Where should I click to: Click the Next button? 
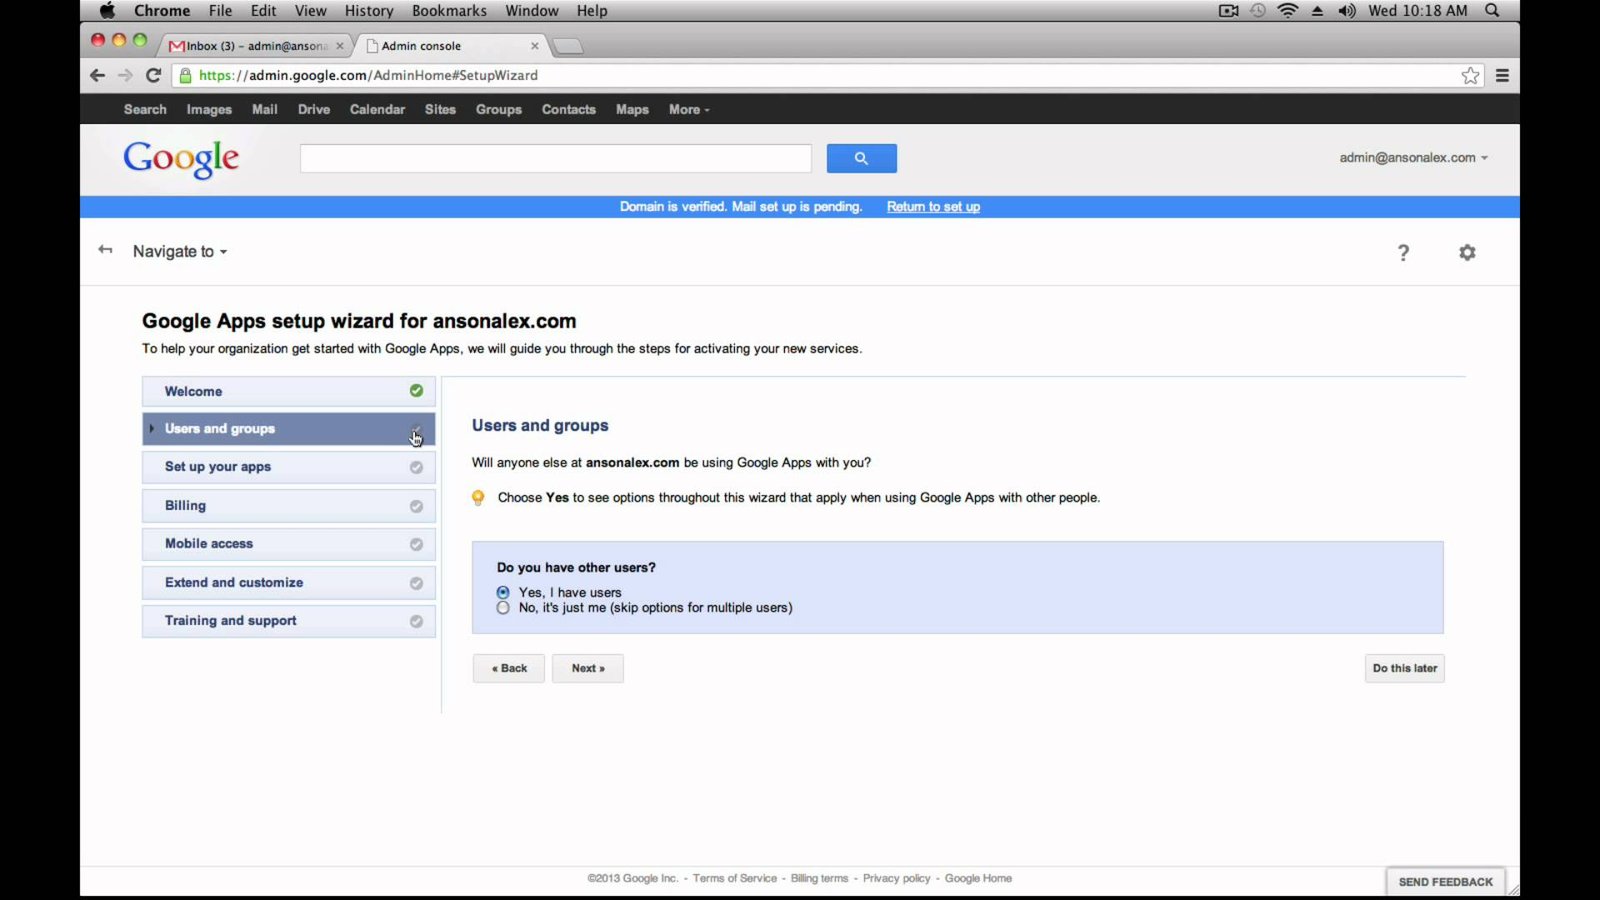pos(588,668)
